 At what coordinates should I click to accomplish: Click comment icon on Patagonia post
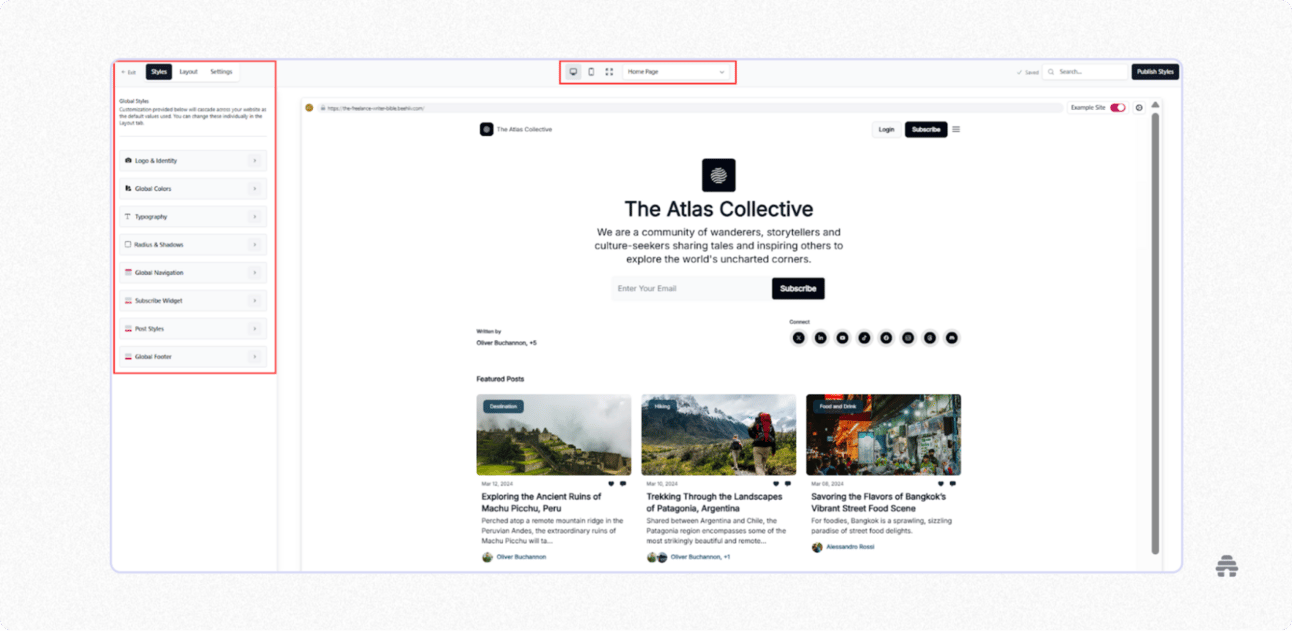pyautogui.click(x=788, y=484)
